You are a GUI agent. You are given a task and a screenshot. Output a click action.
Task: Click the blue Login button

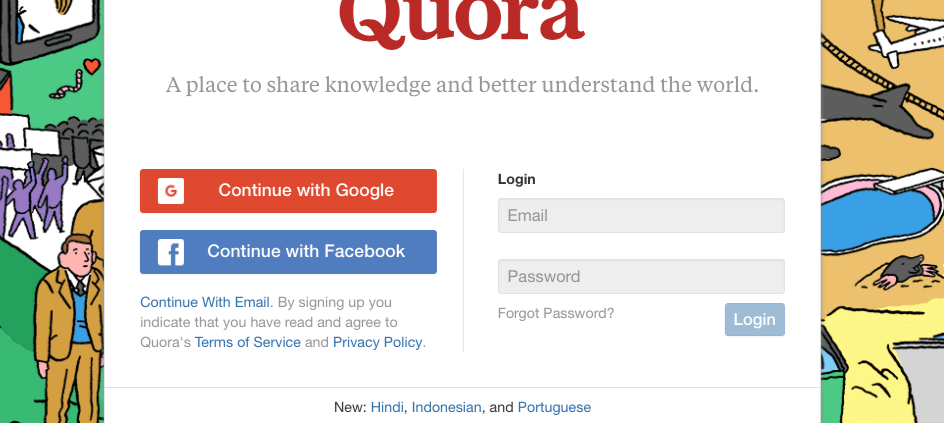tap(754, 320)
